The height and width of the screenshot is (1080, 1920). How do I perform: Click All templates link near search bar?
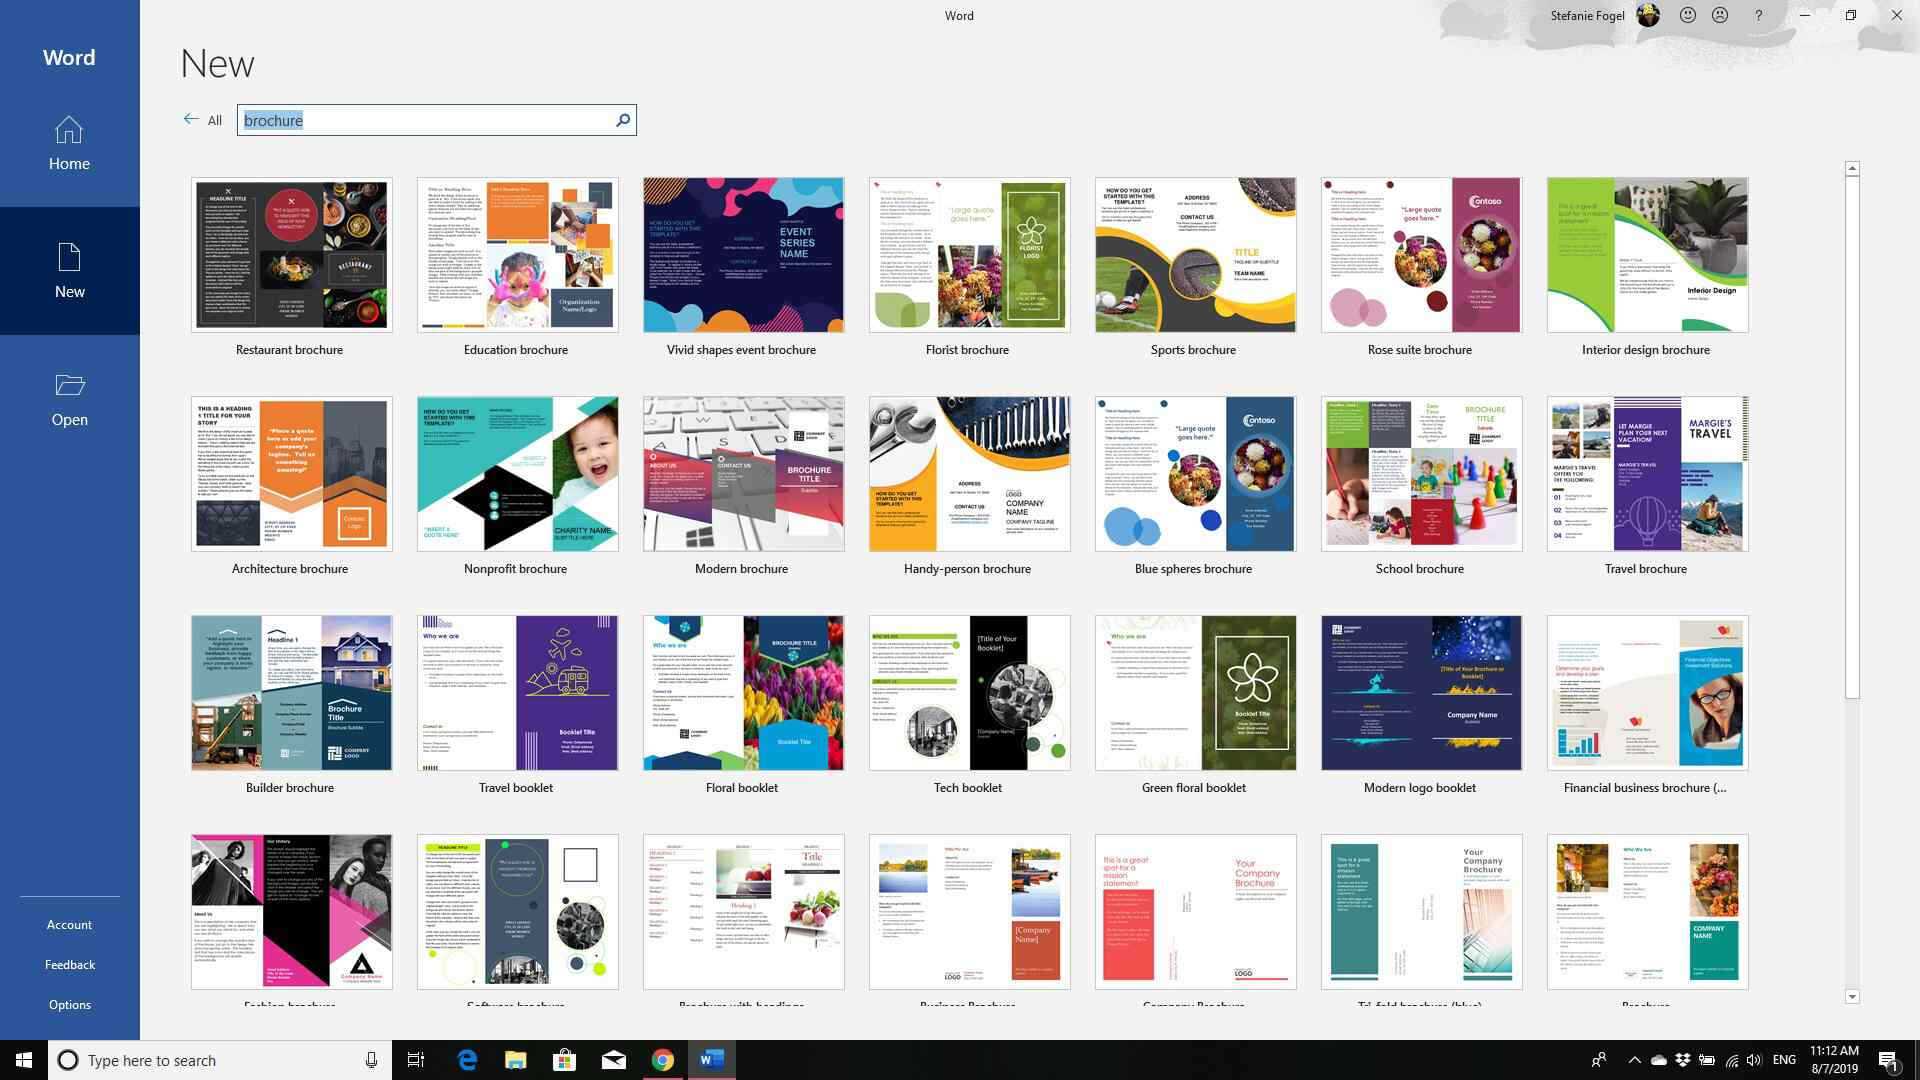[214, 120]
